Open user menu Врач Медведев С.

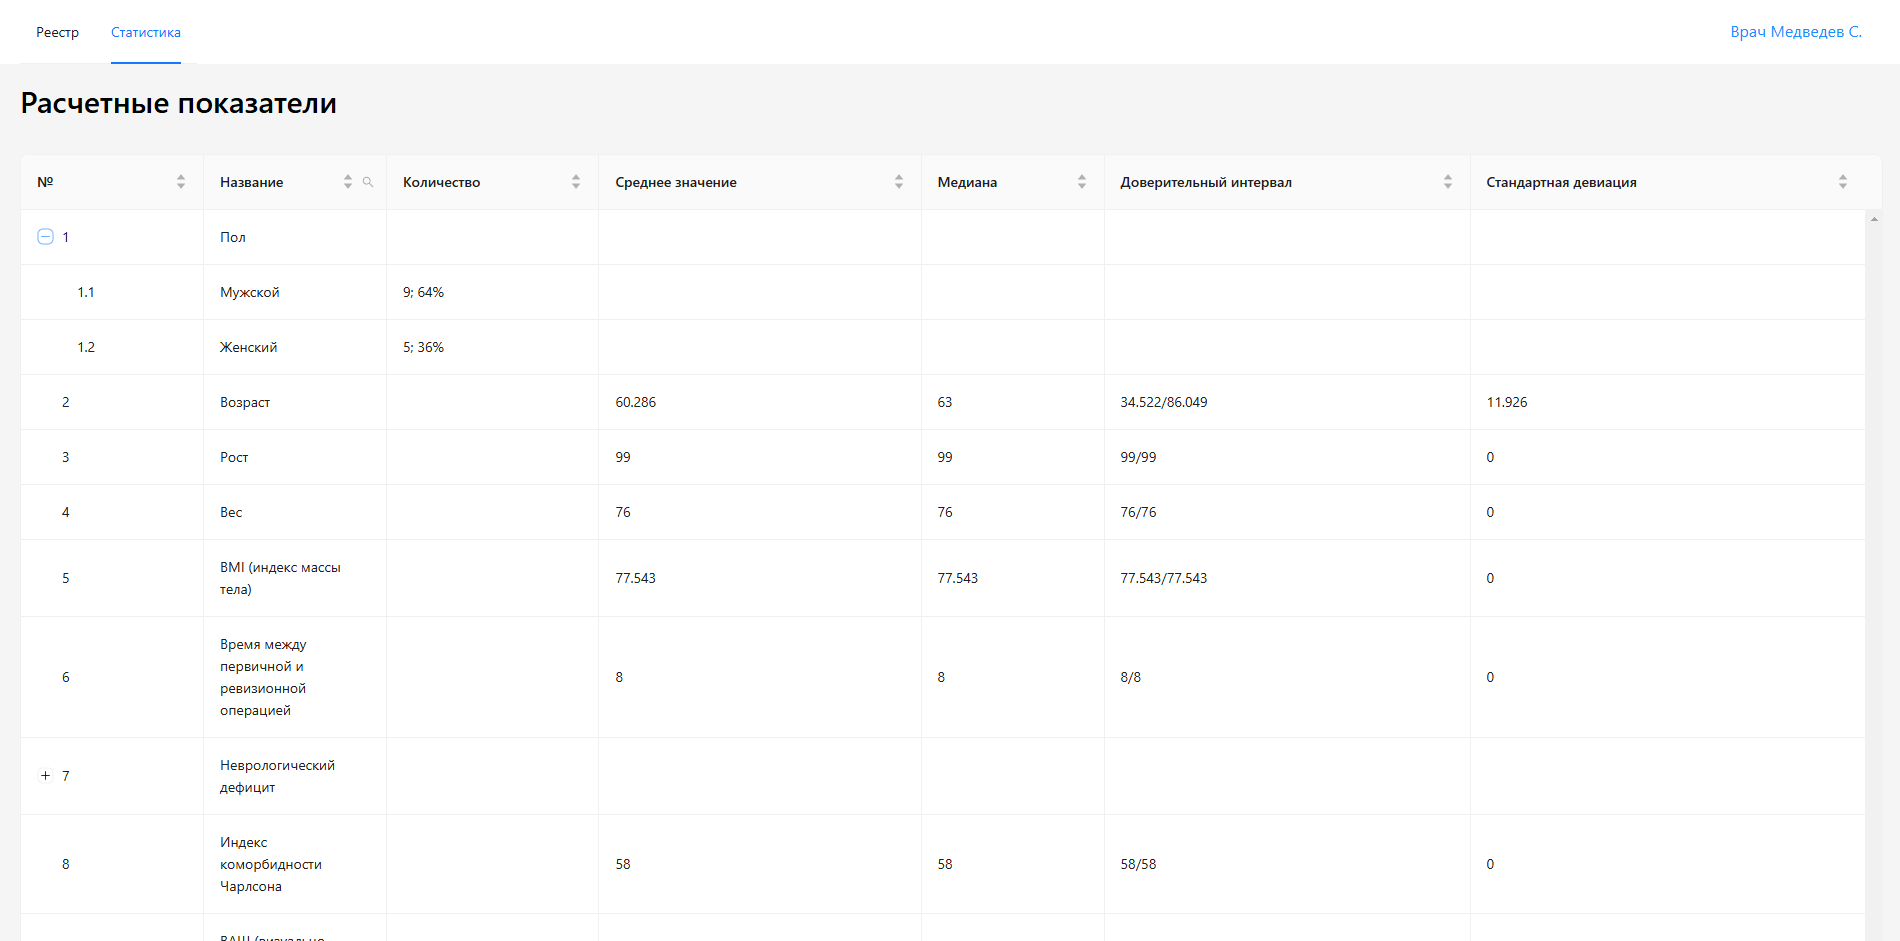click(x=1796, y=32)
